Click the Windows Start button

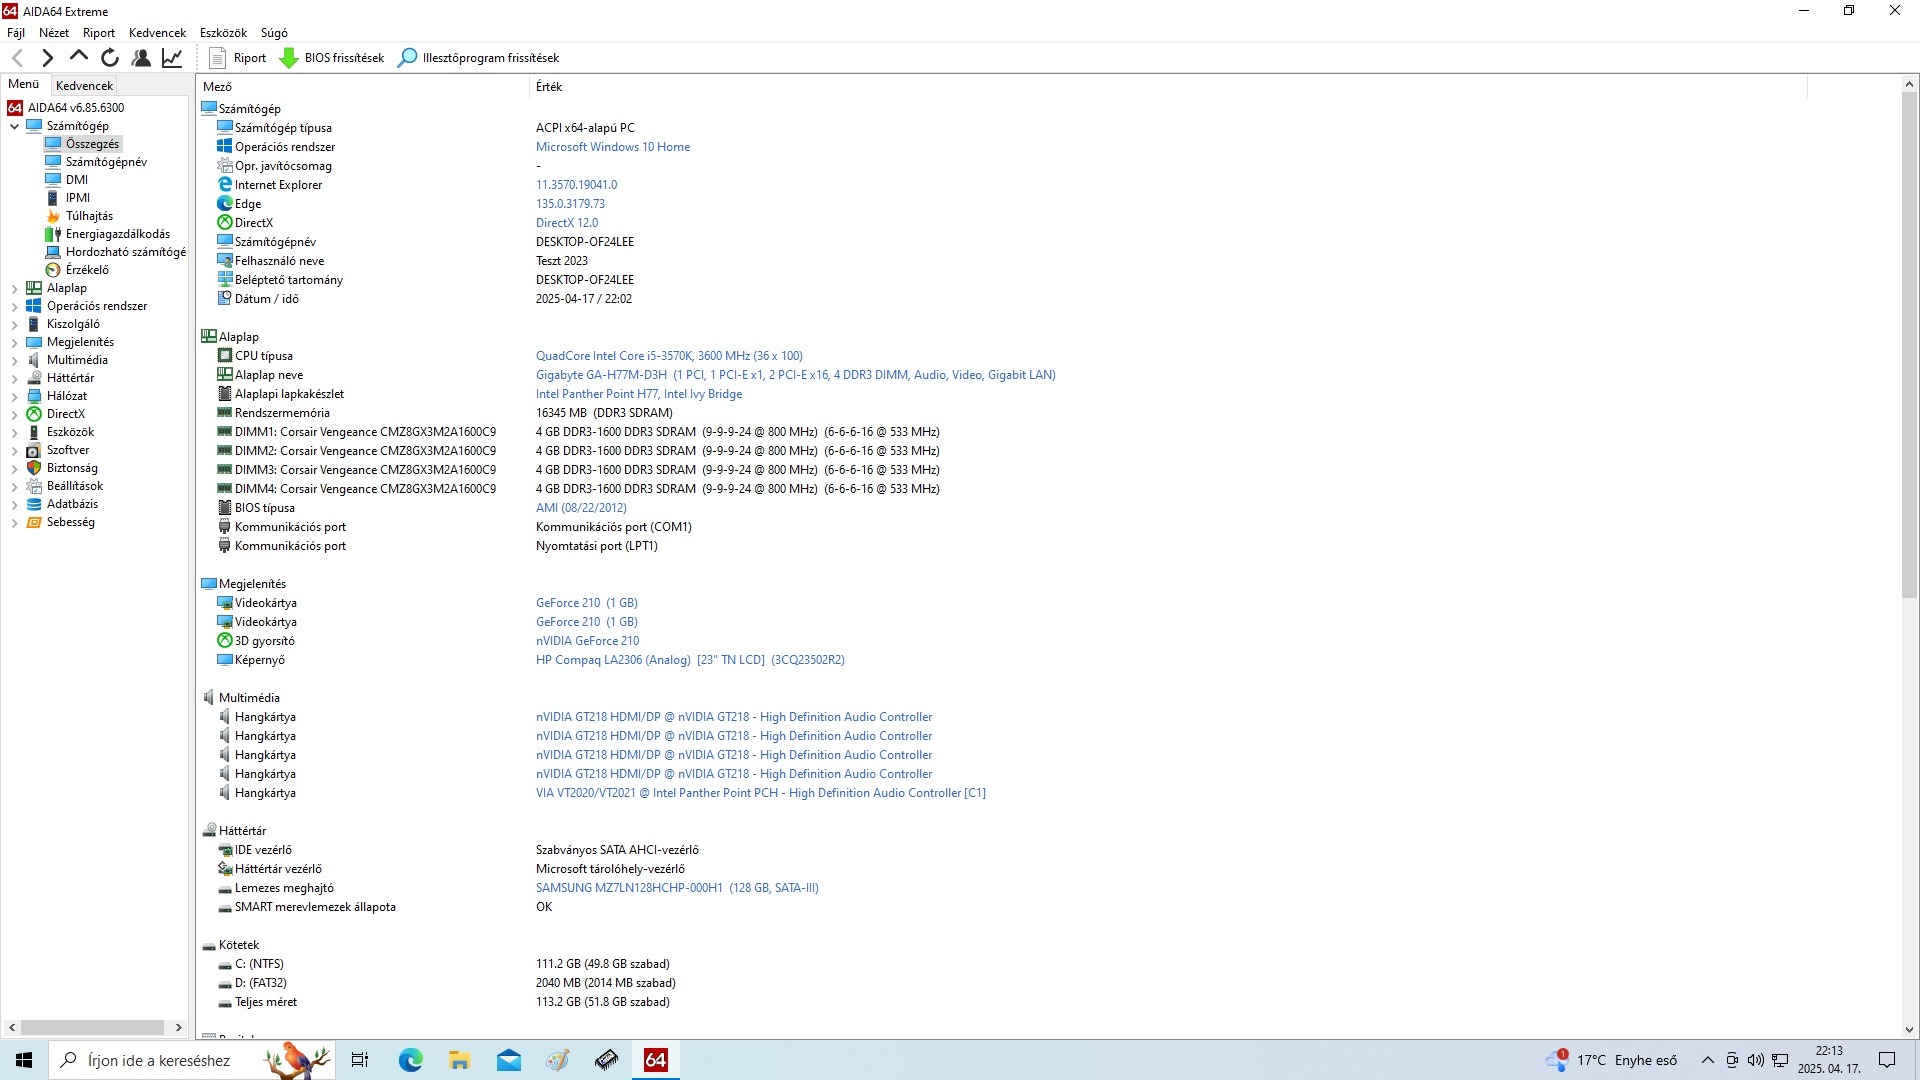point(24,1060)
